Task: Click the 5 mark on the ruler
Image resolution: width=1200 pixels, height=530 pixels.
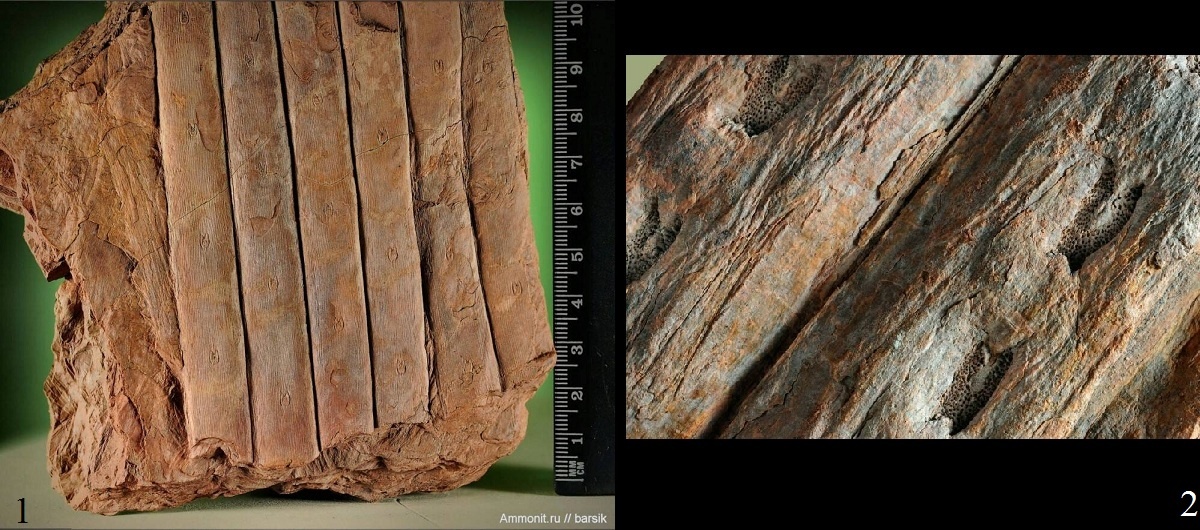Action: click(575, 255)
